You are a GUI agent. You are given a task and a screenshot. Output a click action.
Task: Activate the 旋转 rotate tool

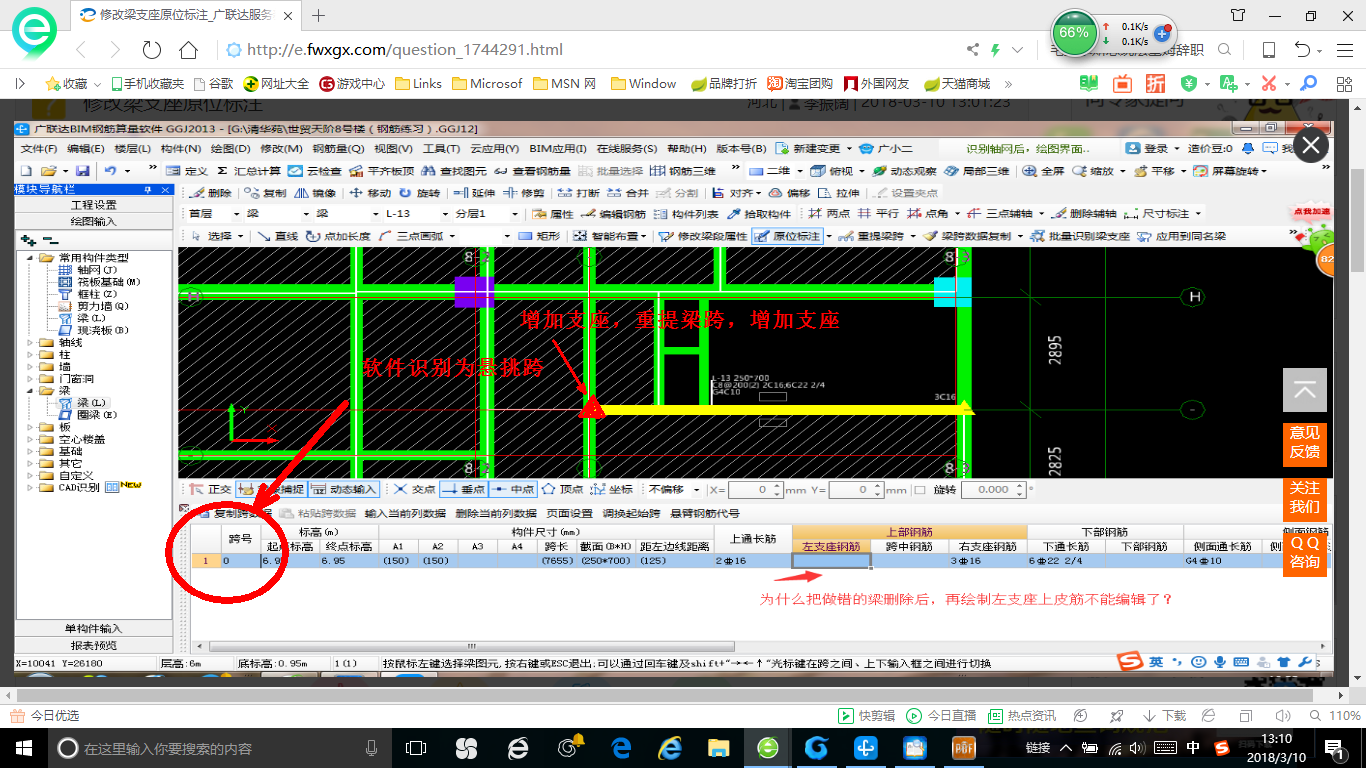pyautogui.click(x=419, y=193)
